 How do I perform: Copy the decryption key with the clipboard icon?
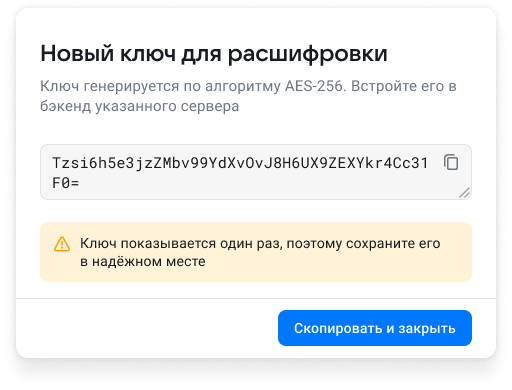click(x=451, y=162)
